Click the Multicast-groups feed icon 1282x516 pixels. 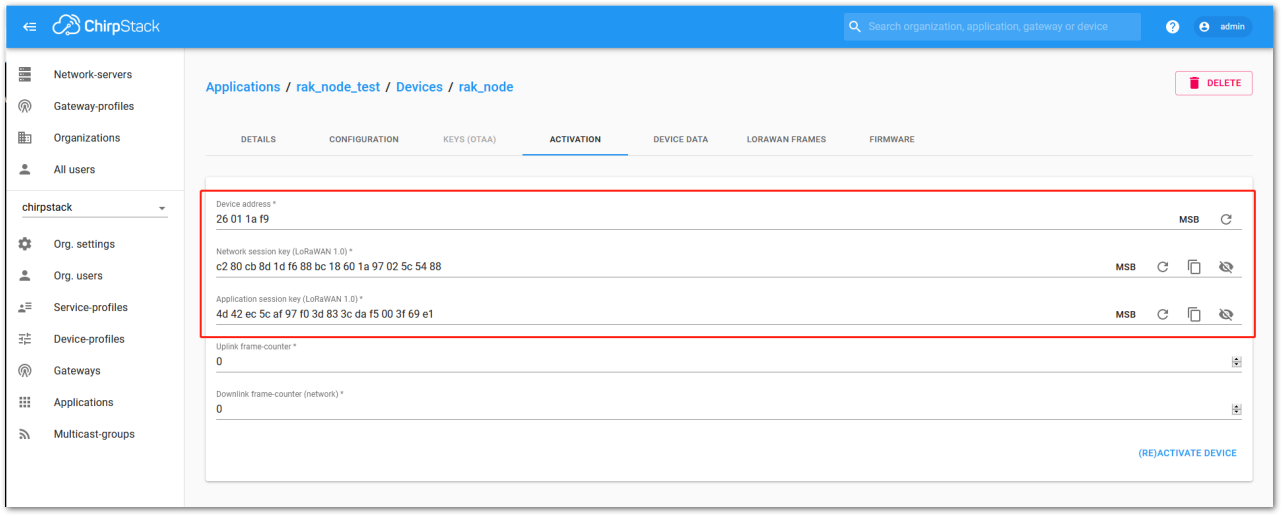tap(25, 434)
